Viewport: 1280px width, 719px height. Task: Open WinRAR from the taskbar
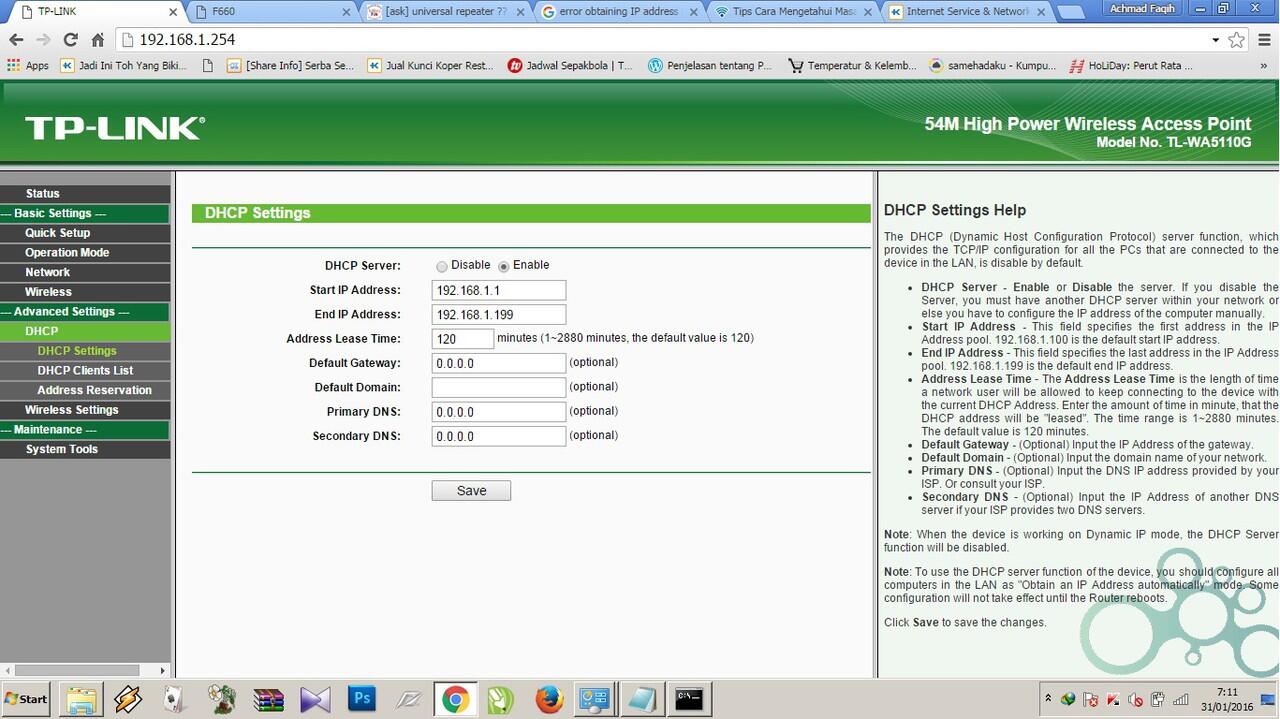pos(269,699)
